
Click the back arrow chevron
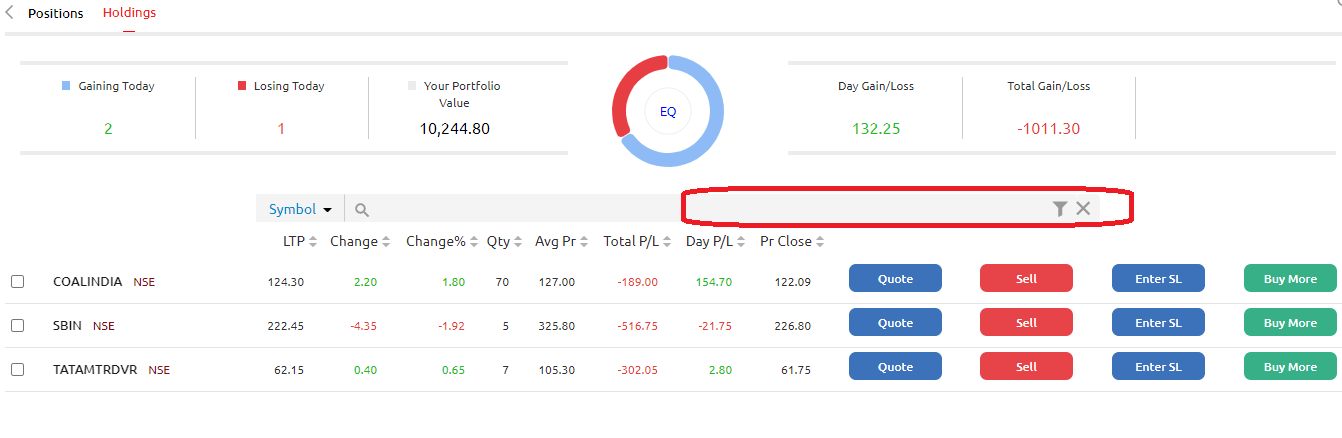pyautogui.click(x=9, y=13)
